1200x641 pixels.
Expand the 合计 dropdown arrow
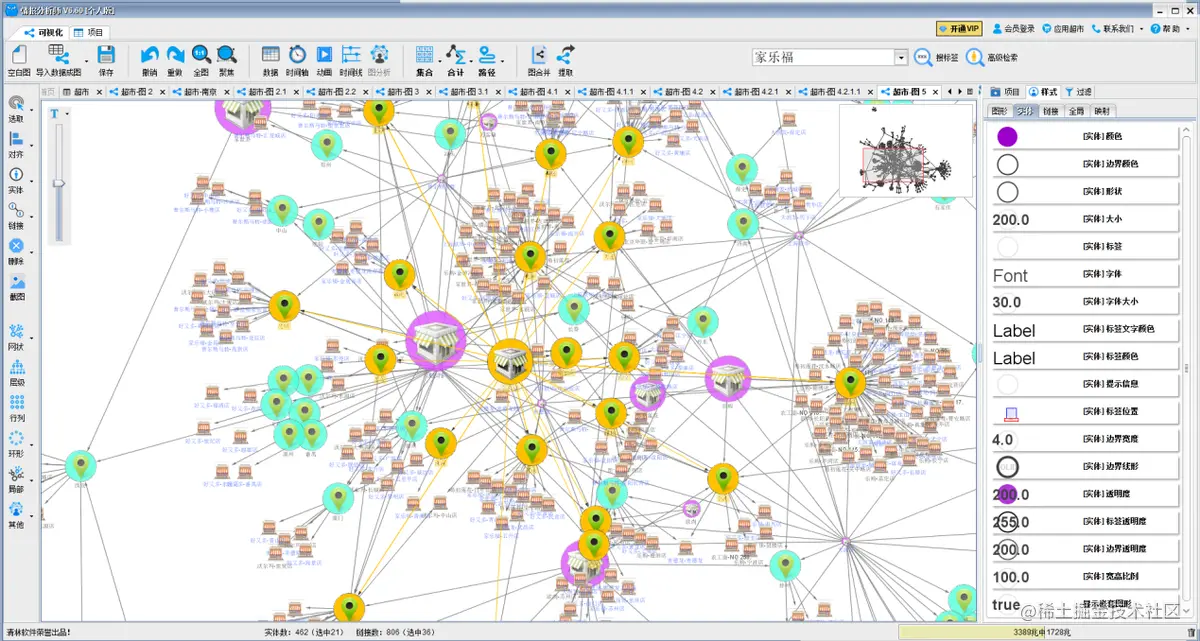point(472,60)
